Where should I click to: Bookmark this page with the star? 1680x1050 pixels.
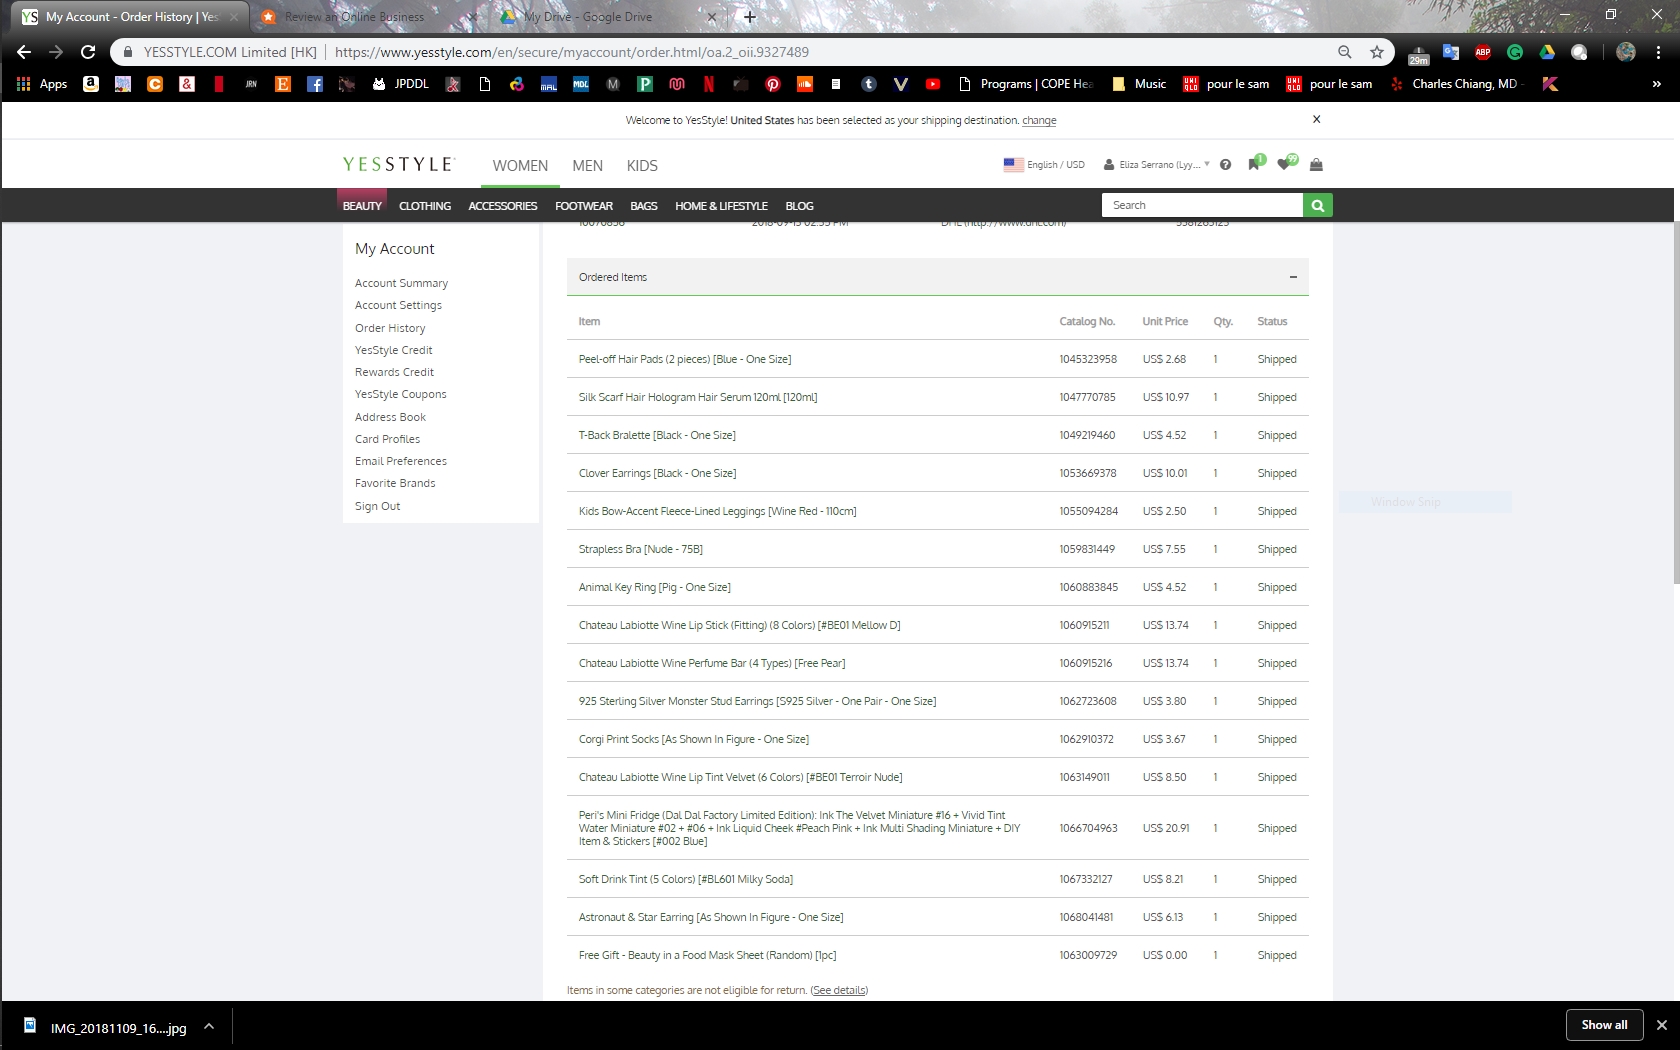[x=1377, y=52]
